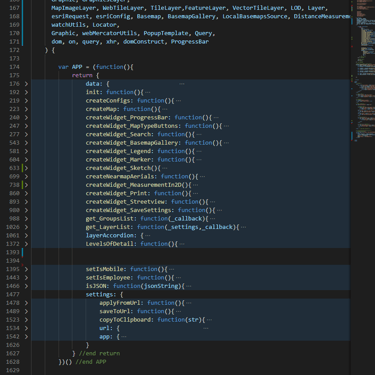Expand LevelsOfDetail fold arrow
Image resolution: width=375 pixels, height=375 pixels.
click(x=26, y=244)
